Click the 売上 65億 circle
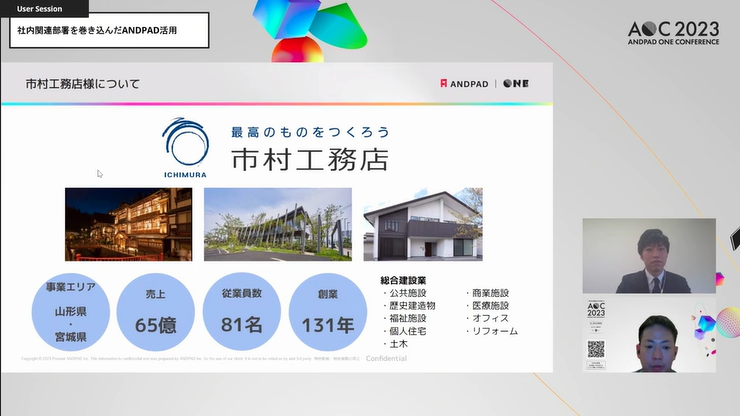 [156, 312]
